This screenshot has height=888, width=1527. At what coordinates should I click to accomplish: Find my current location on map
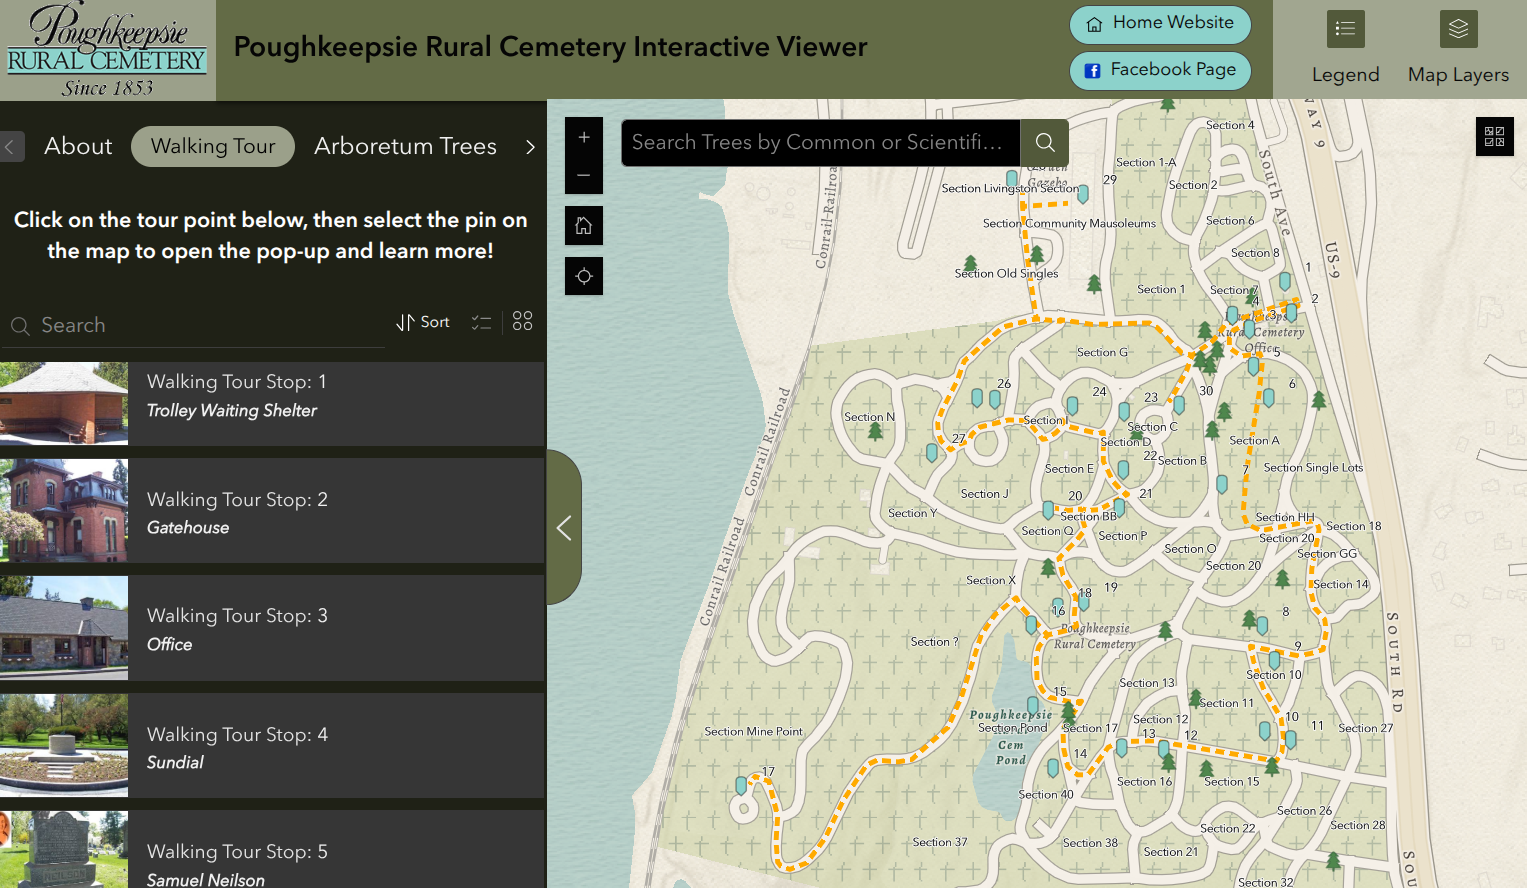[584, 276]
